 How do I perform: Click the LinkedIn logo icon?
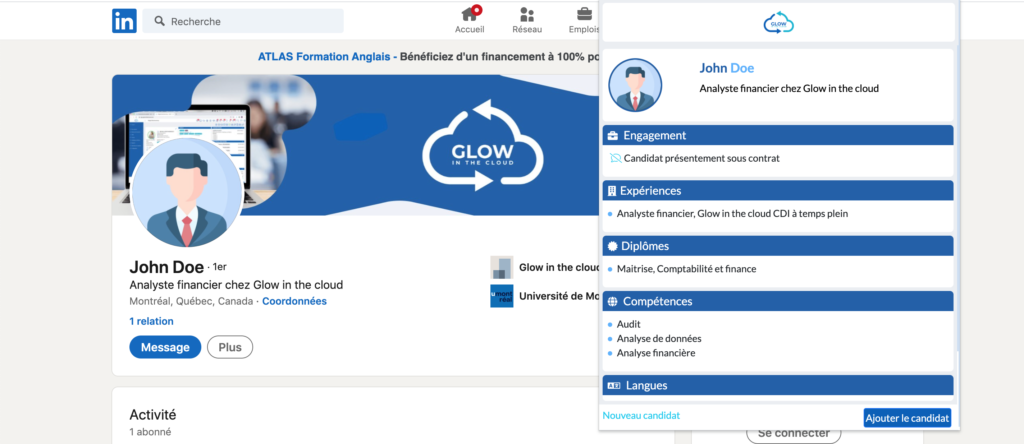[x=124, y=21]
